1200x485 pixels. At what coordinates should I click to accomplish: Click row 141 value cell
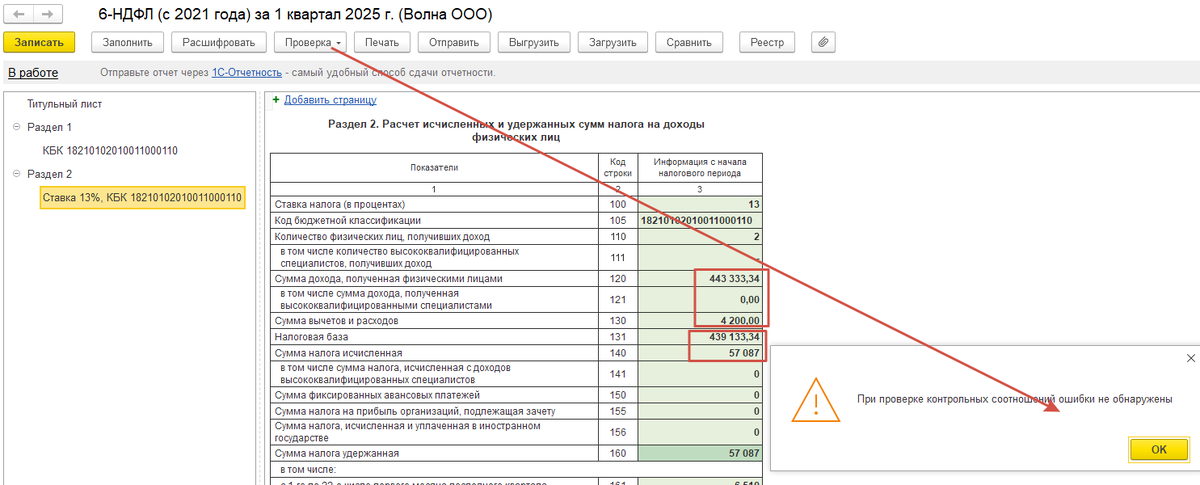(x=700, y=374)
